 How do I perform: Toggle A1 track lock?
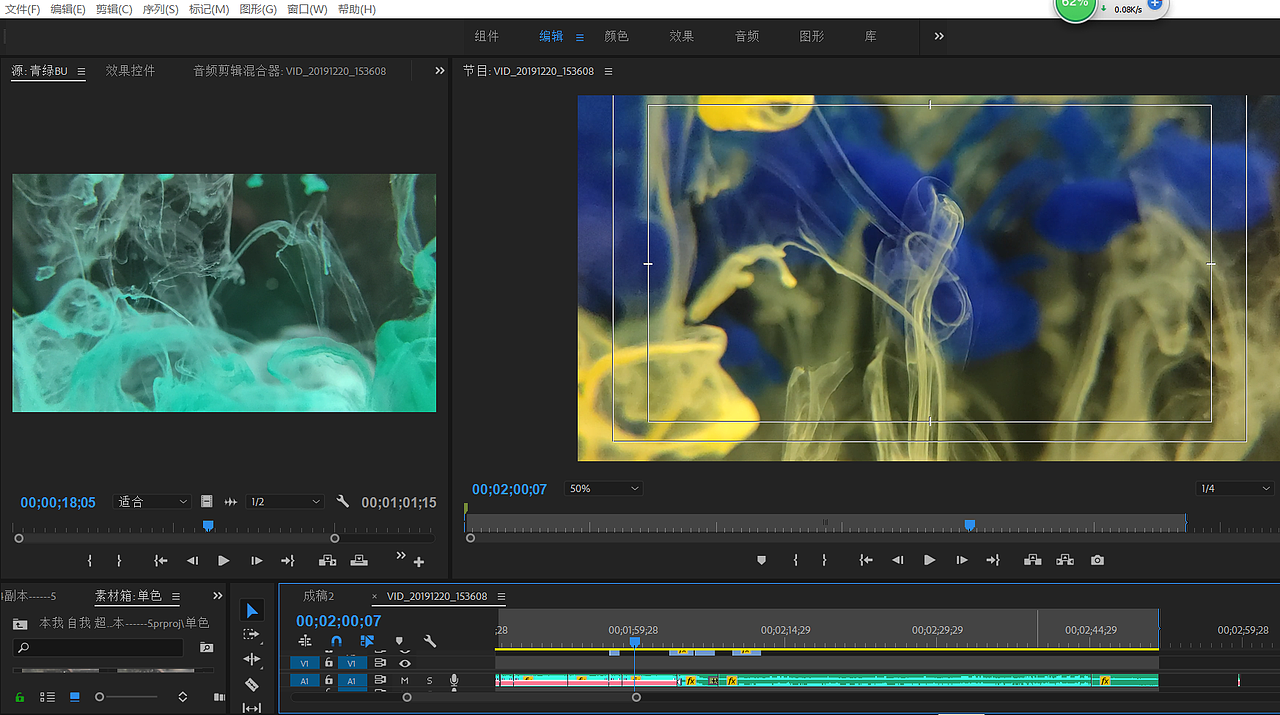point(329,680)
